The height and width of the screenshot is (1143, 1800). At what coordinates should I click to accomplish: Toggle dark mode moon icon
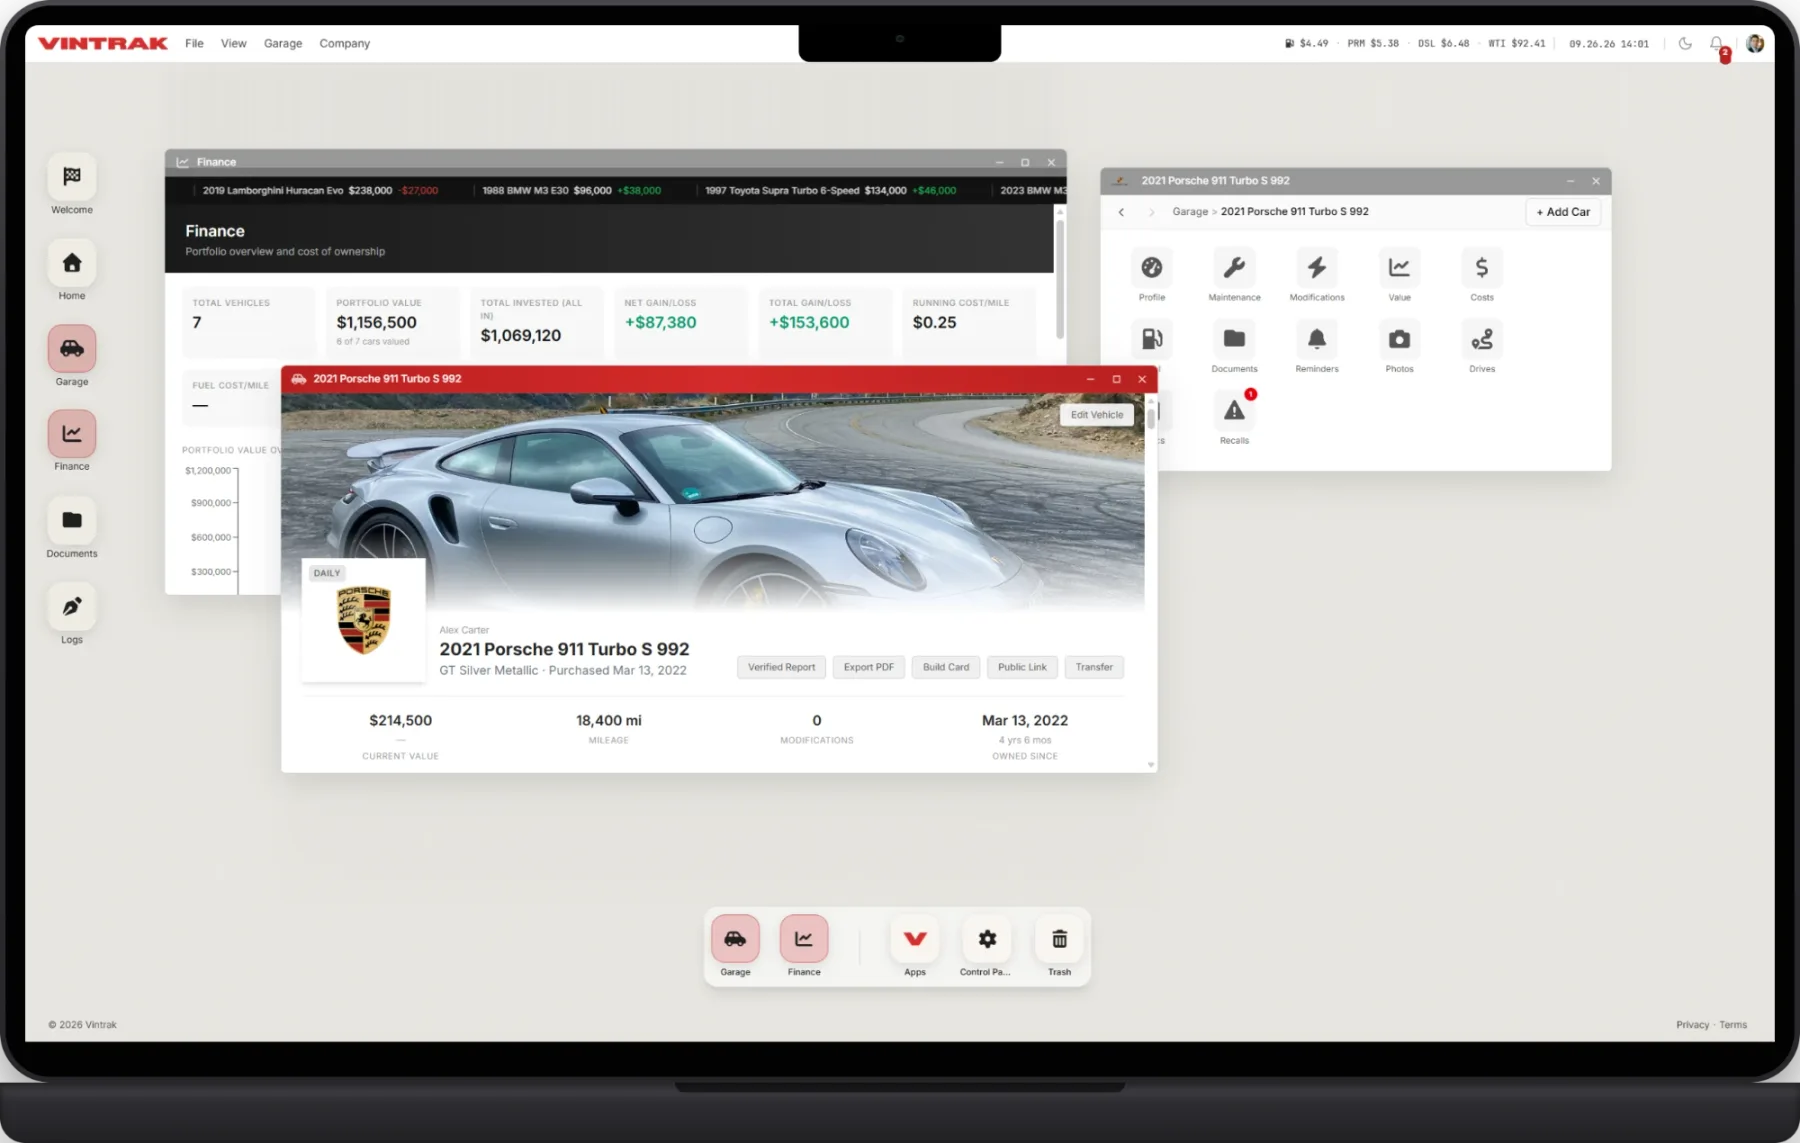[x=1685, y=44]
